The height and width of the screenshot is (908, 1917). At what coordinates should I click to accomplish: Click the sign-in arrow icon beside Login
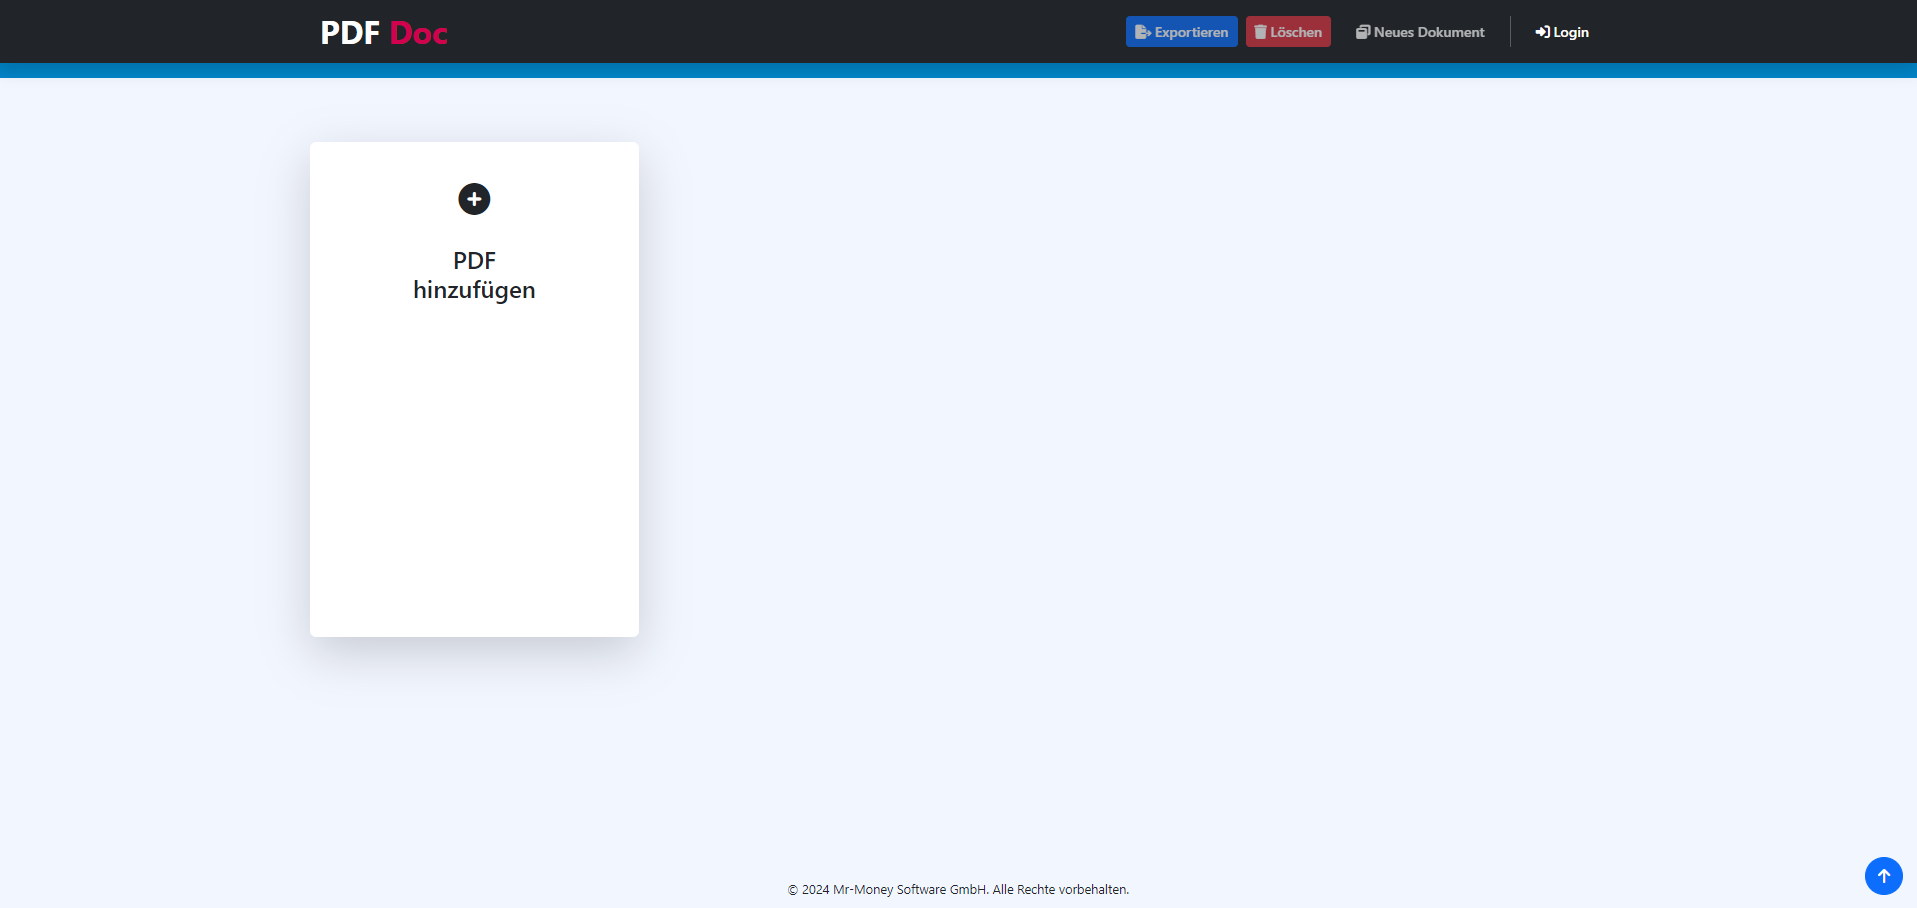[1542, 32]
